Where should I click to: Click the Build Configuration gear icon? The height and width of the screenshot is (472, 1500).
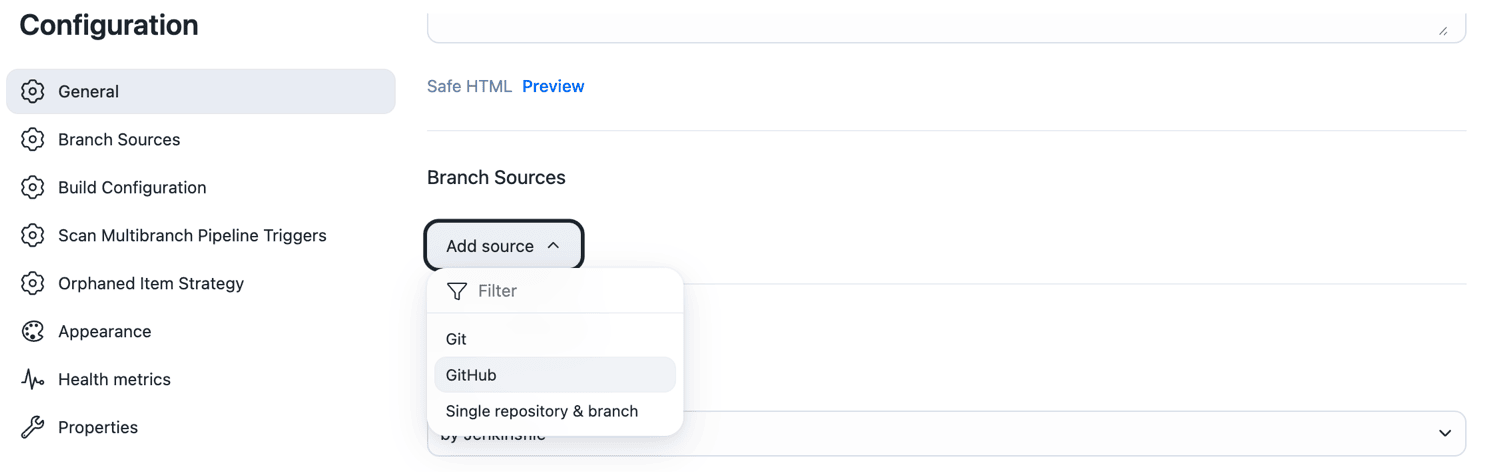point(33,187)
